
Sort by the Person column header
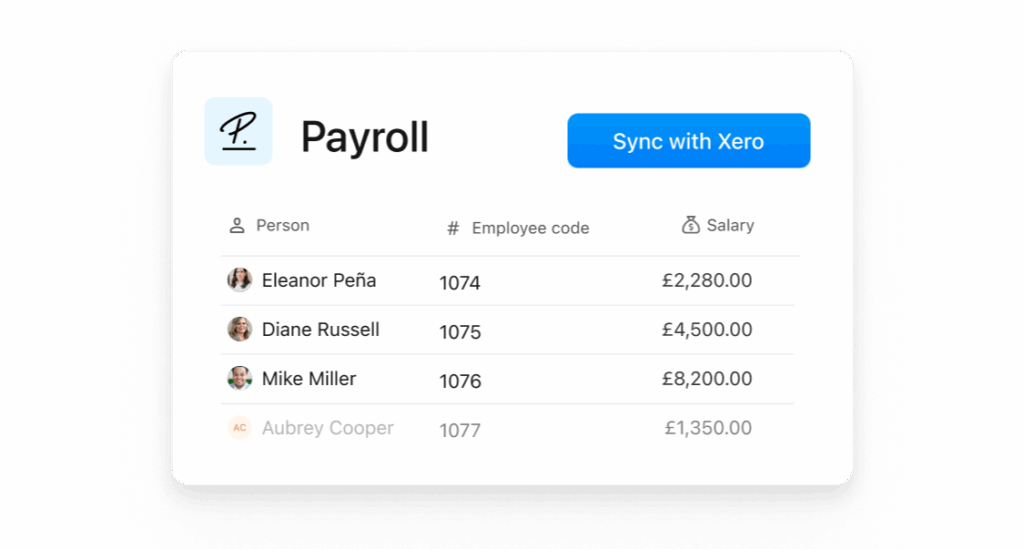click(282, 225)
